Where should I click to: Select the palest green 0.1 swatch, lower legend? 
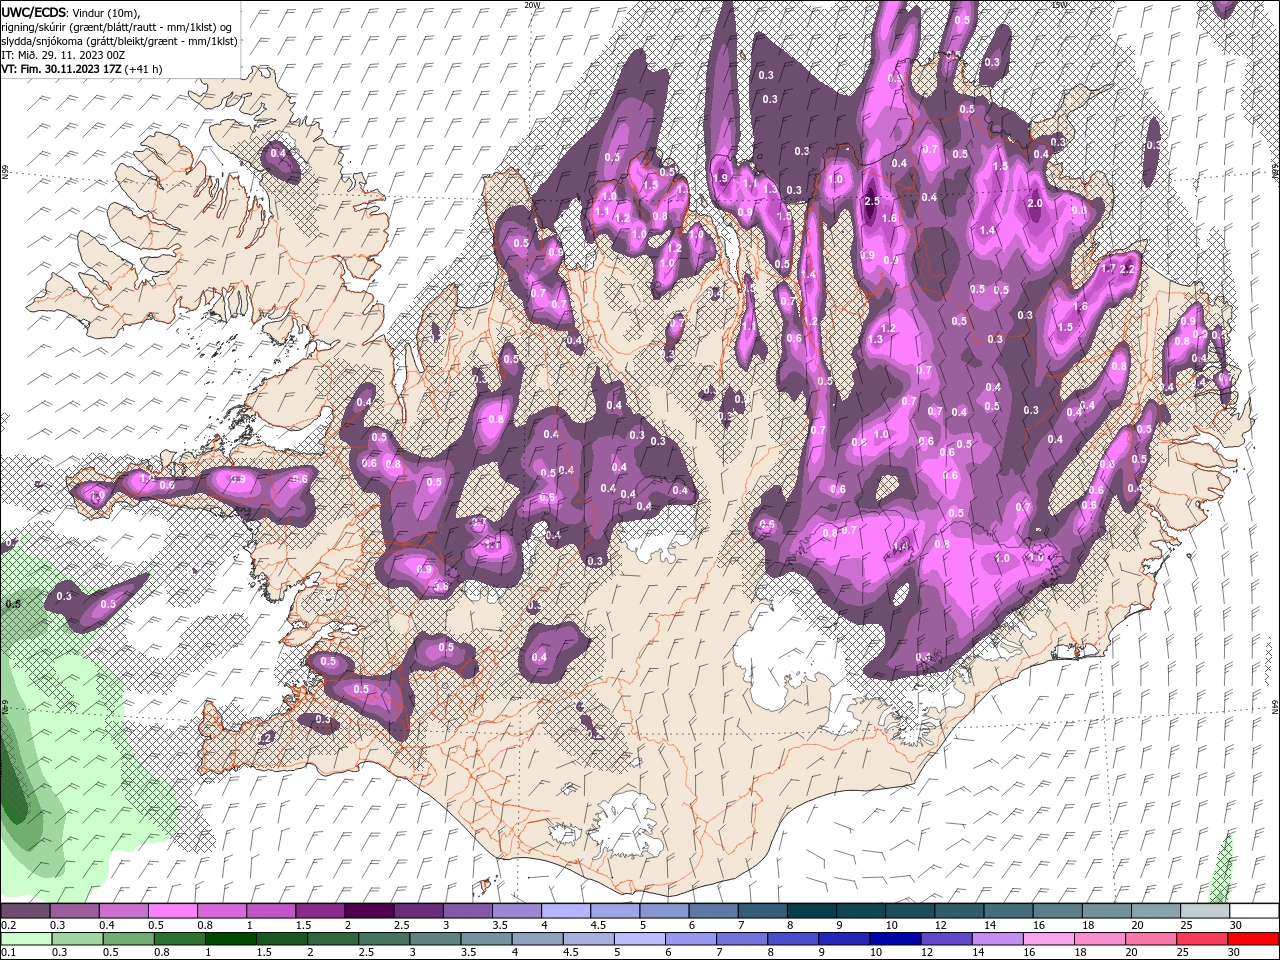[26, 939]
